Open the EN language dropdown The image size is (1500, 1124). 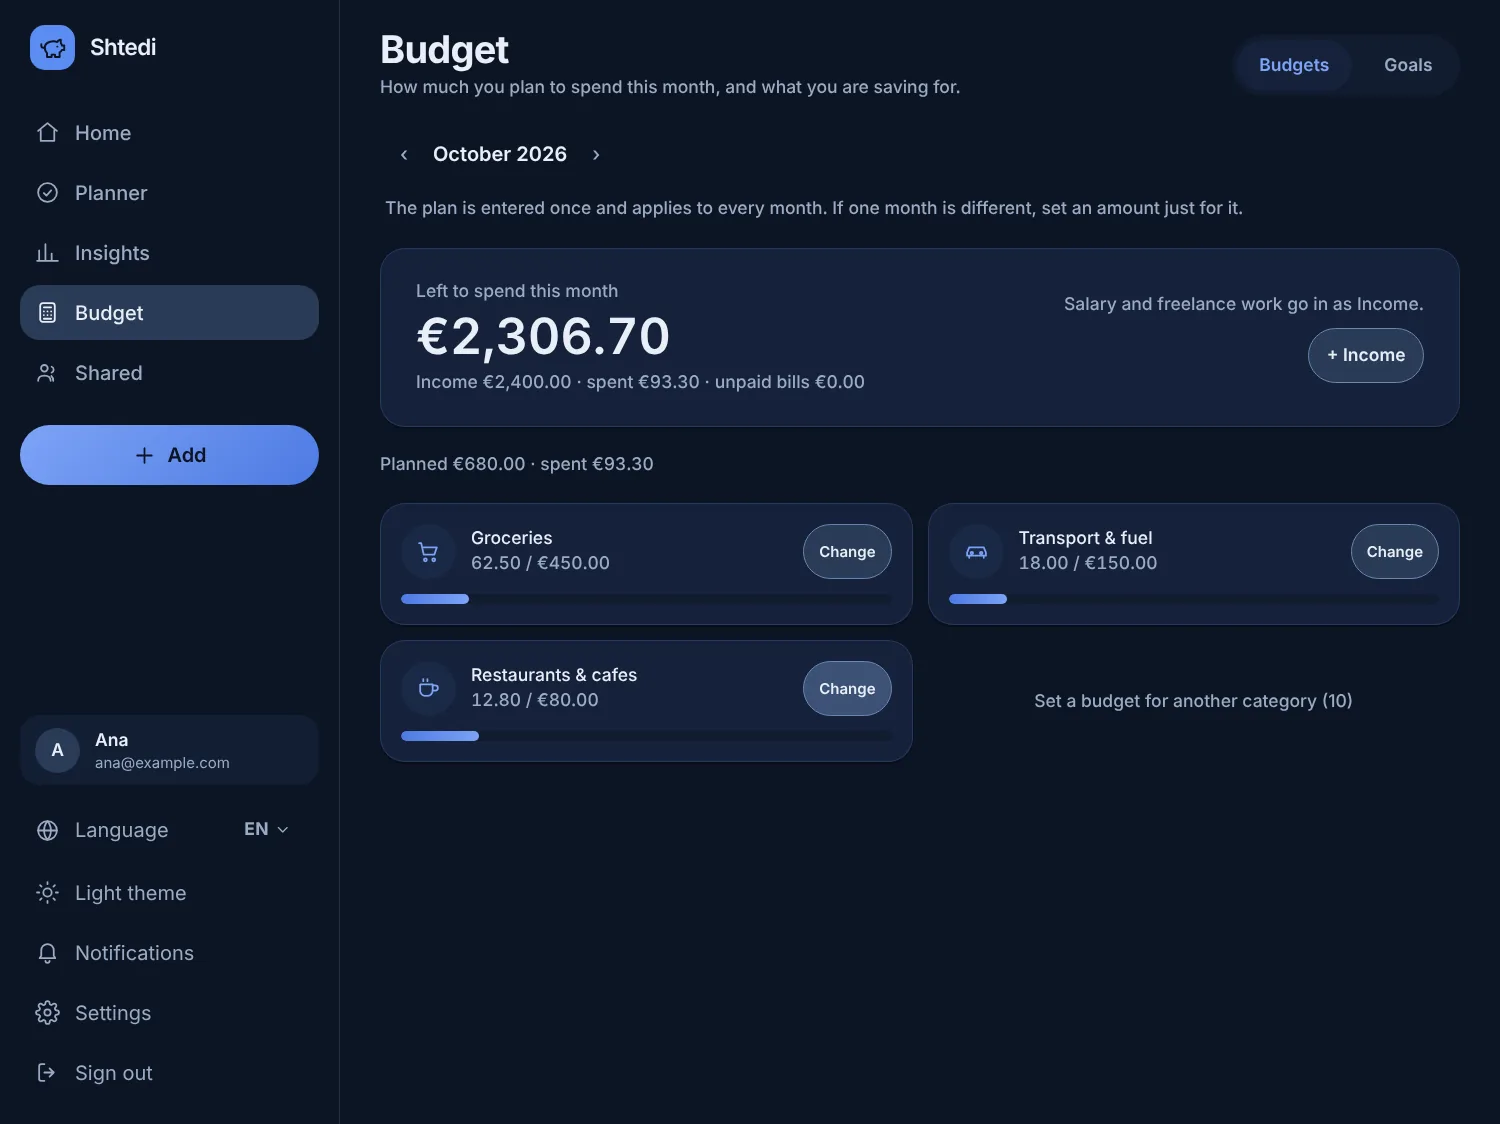266,829
